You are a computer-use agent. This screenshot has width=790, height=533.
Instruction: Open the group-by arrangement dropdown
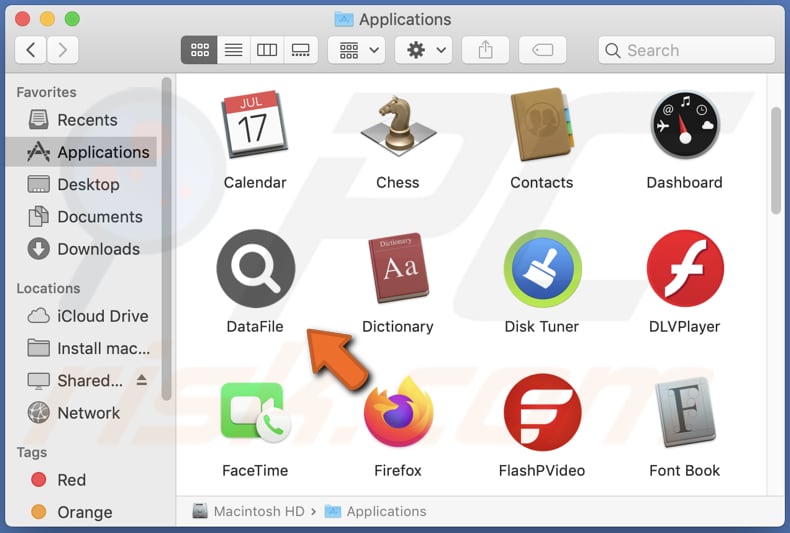pyautogui.click(x=357, y=50)
